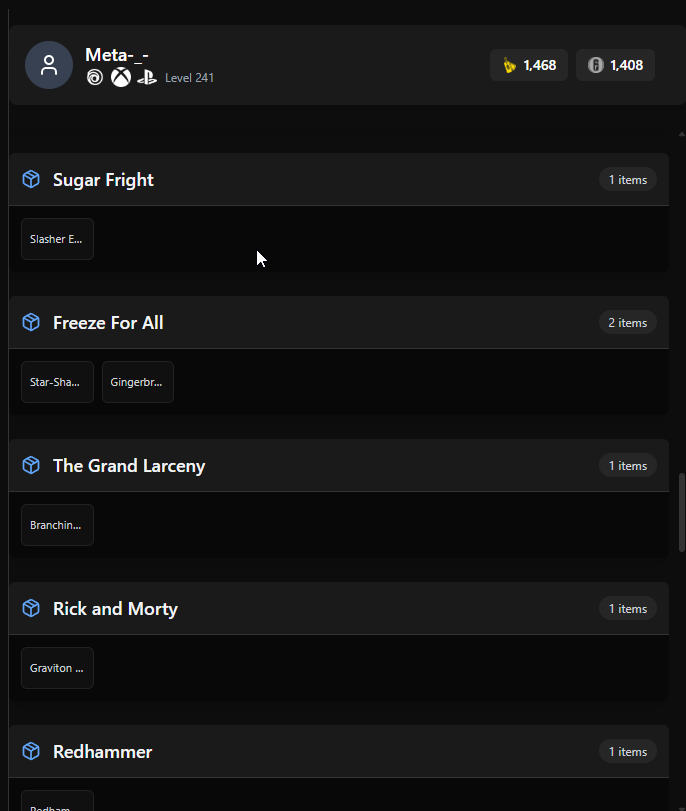The width and height of the screenshot is (686, 811).
Task: Select the Slasher E... item
Action: 57,239
